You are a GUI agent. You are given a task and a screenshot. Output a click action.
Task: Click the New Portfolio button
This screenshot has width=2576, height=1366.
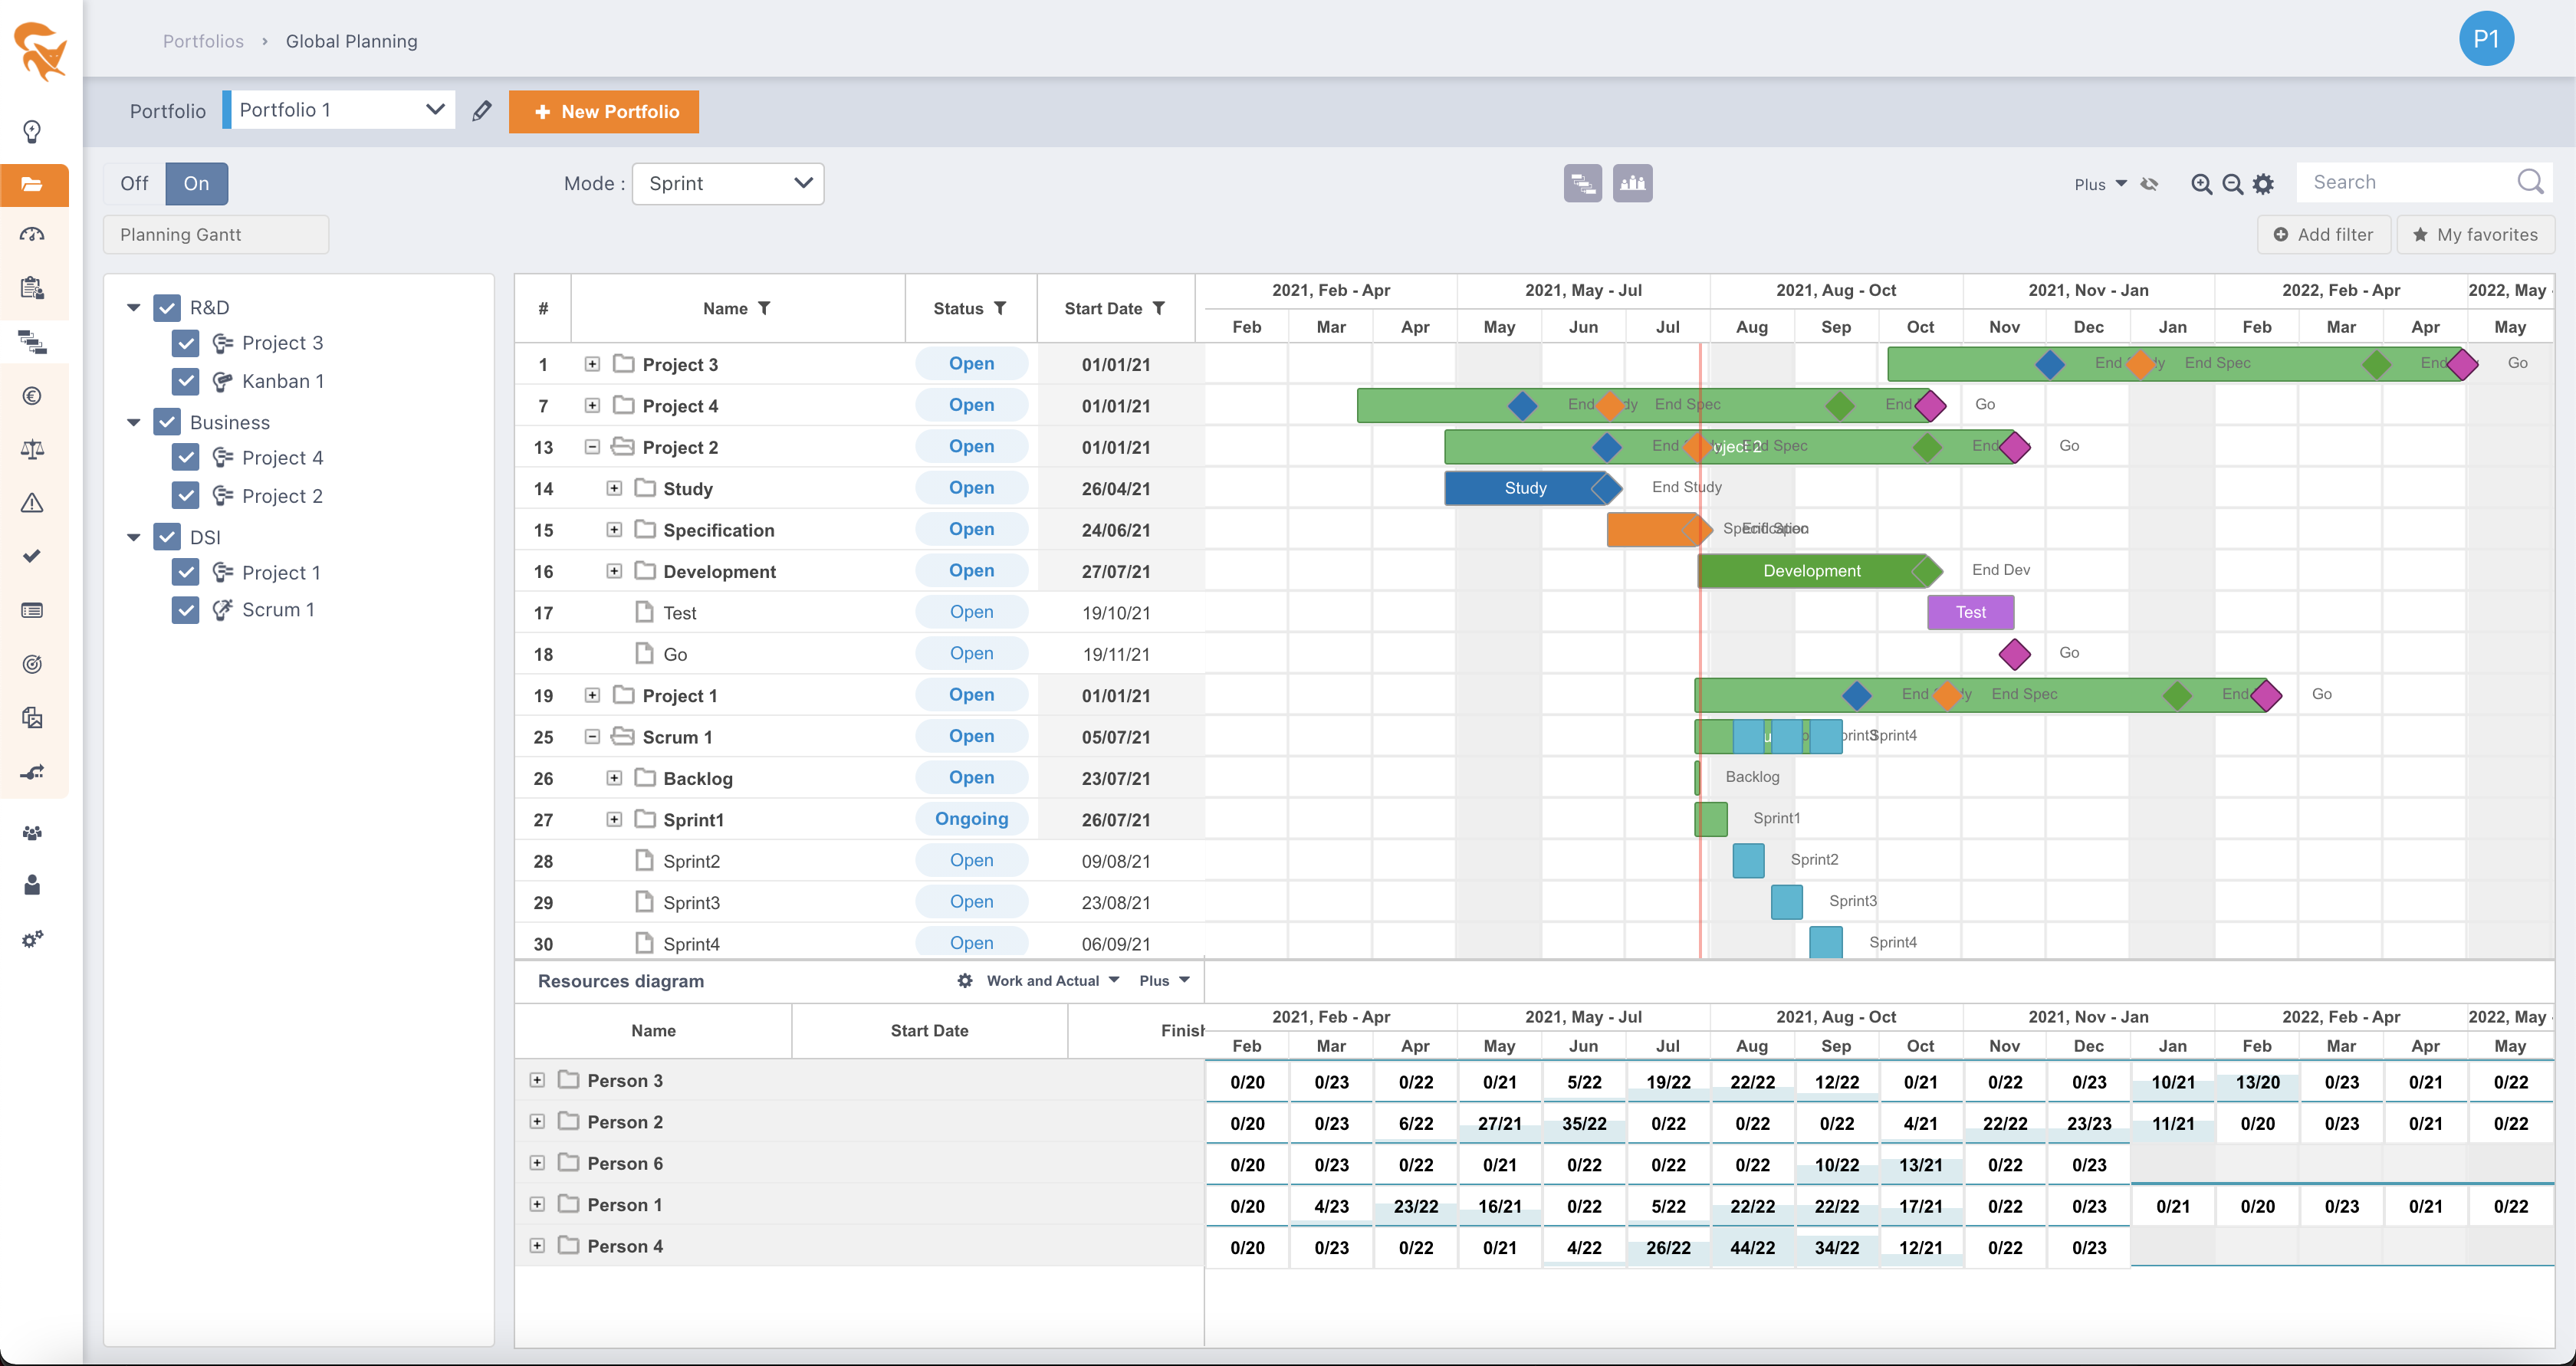click(604, 111)
